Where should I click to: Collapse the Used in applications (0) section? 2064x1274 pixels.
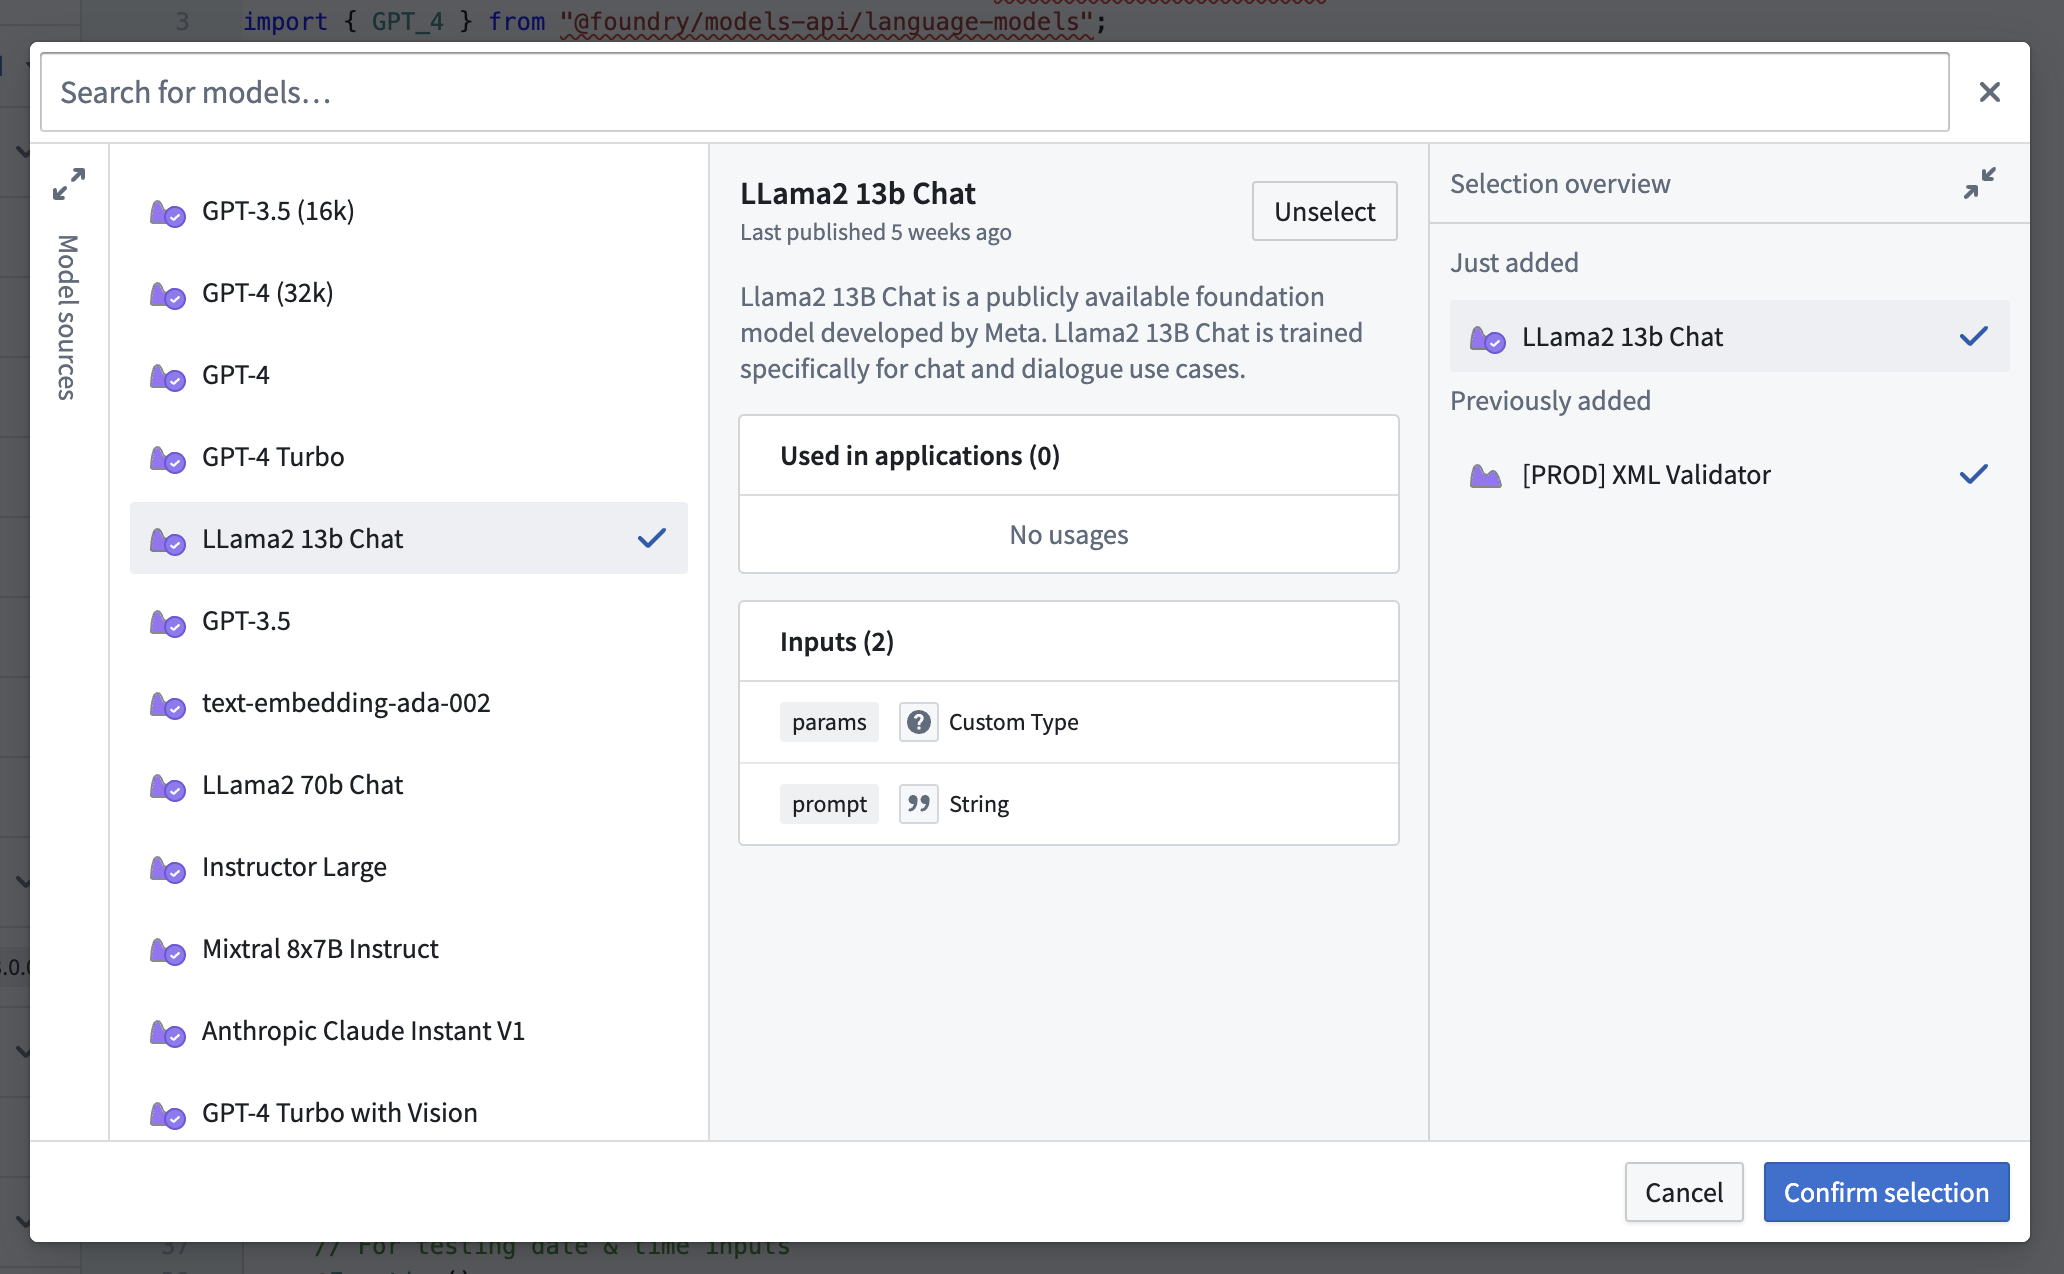pos(1068,456)
